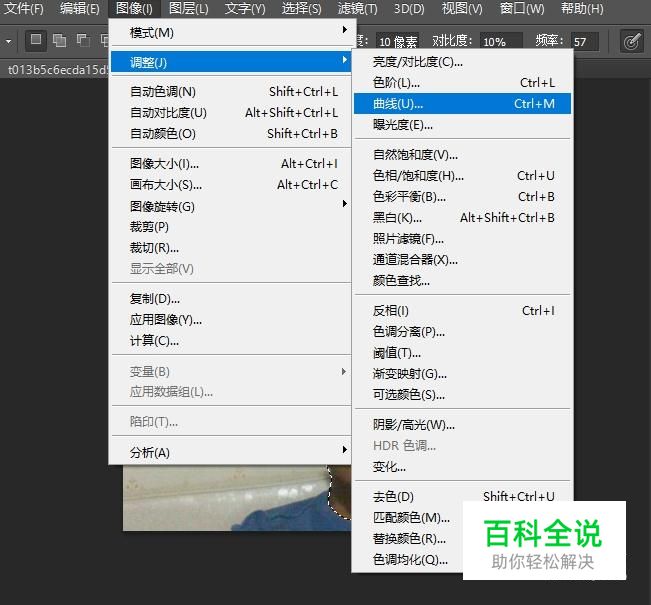Screen dimensions: 651x605
Task: Open 自然饱和度(V)... adjustment
Action: click(x=462, y=155)
